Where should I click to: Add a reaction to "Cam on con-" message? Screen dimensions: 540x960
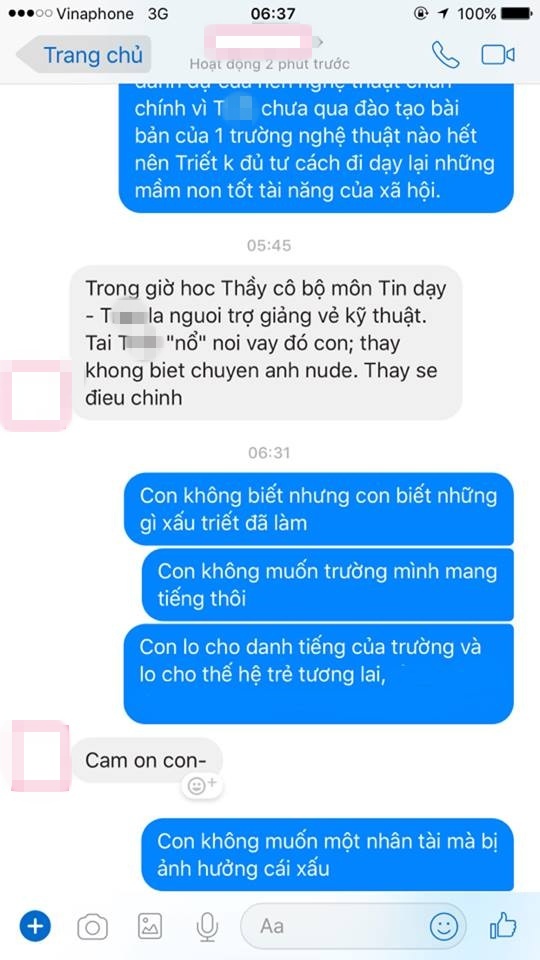203,785
